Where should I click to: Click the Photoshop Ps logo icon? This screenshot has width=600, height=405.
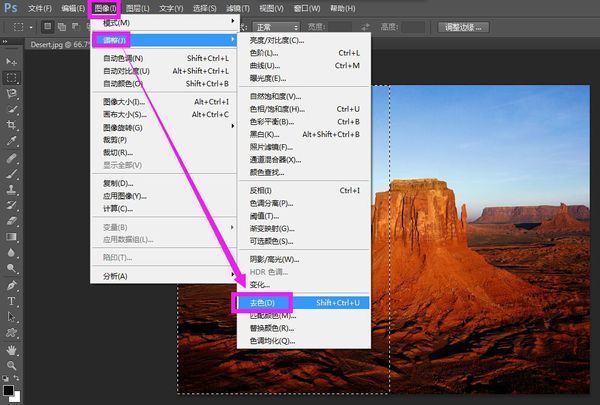point(11,8)
